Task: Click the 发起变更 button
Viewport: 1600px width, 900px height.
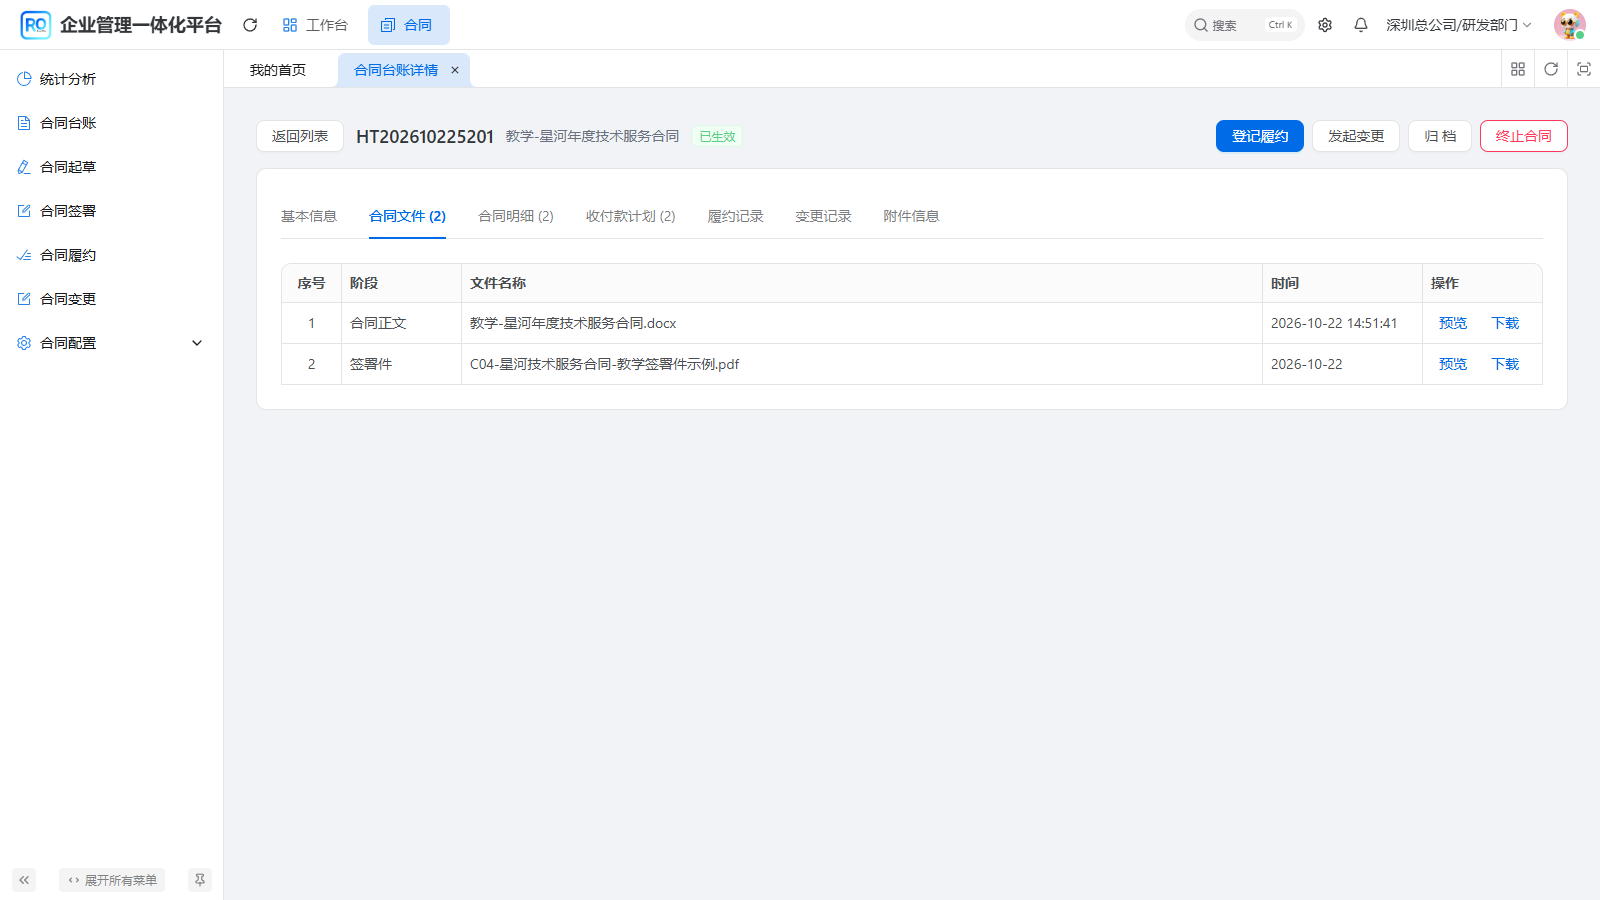Action: pyautogui.click(x=1356, y=136)
